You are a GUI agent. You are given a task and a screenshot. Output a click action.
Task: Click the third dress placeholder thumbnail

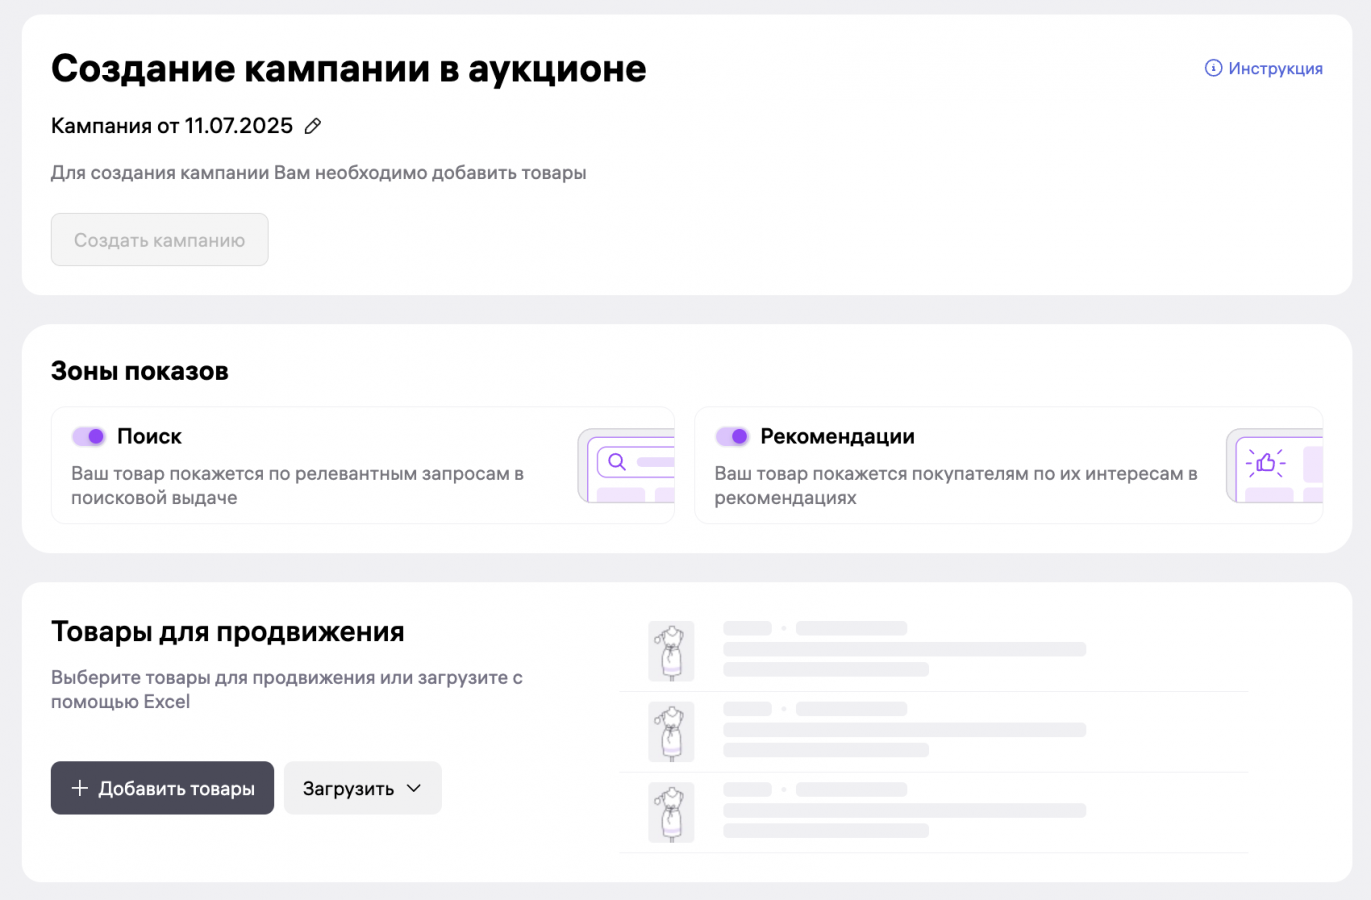click(x=671, y=811)
